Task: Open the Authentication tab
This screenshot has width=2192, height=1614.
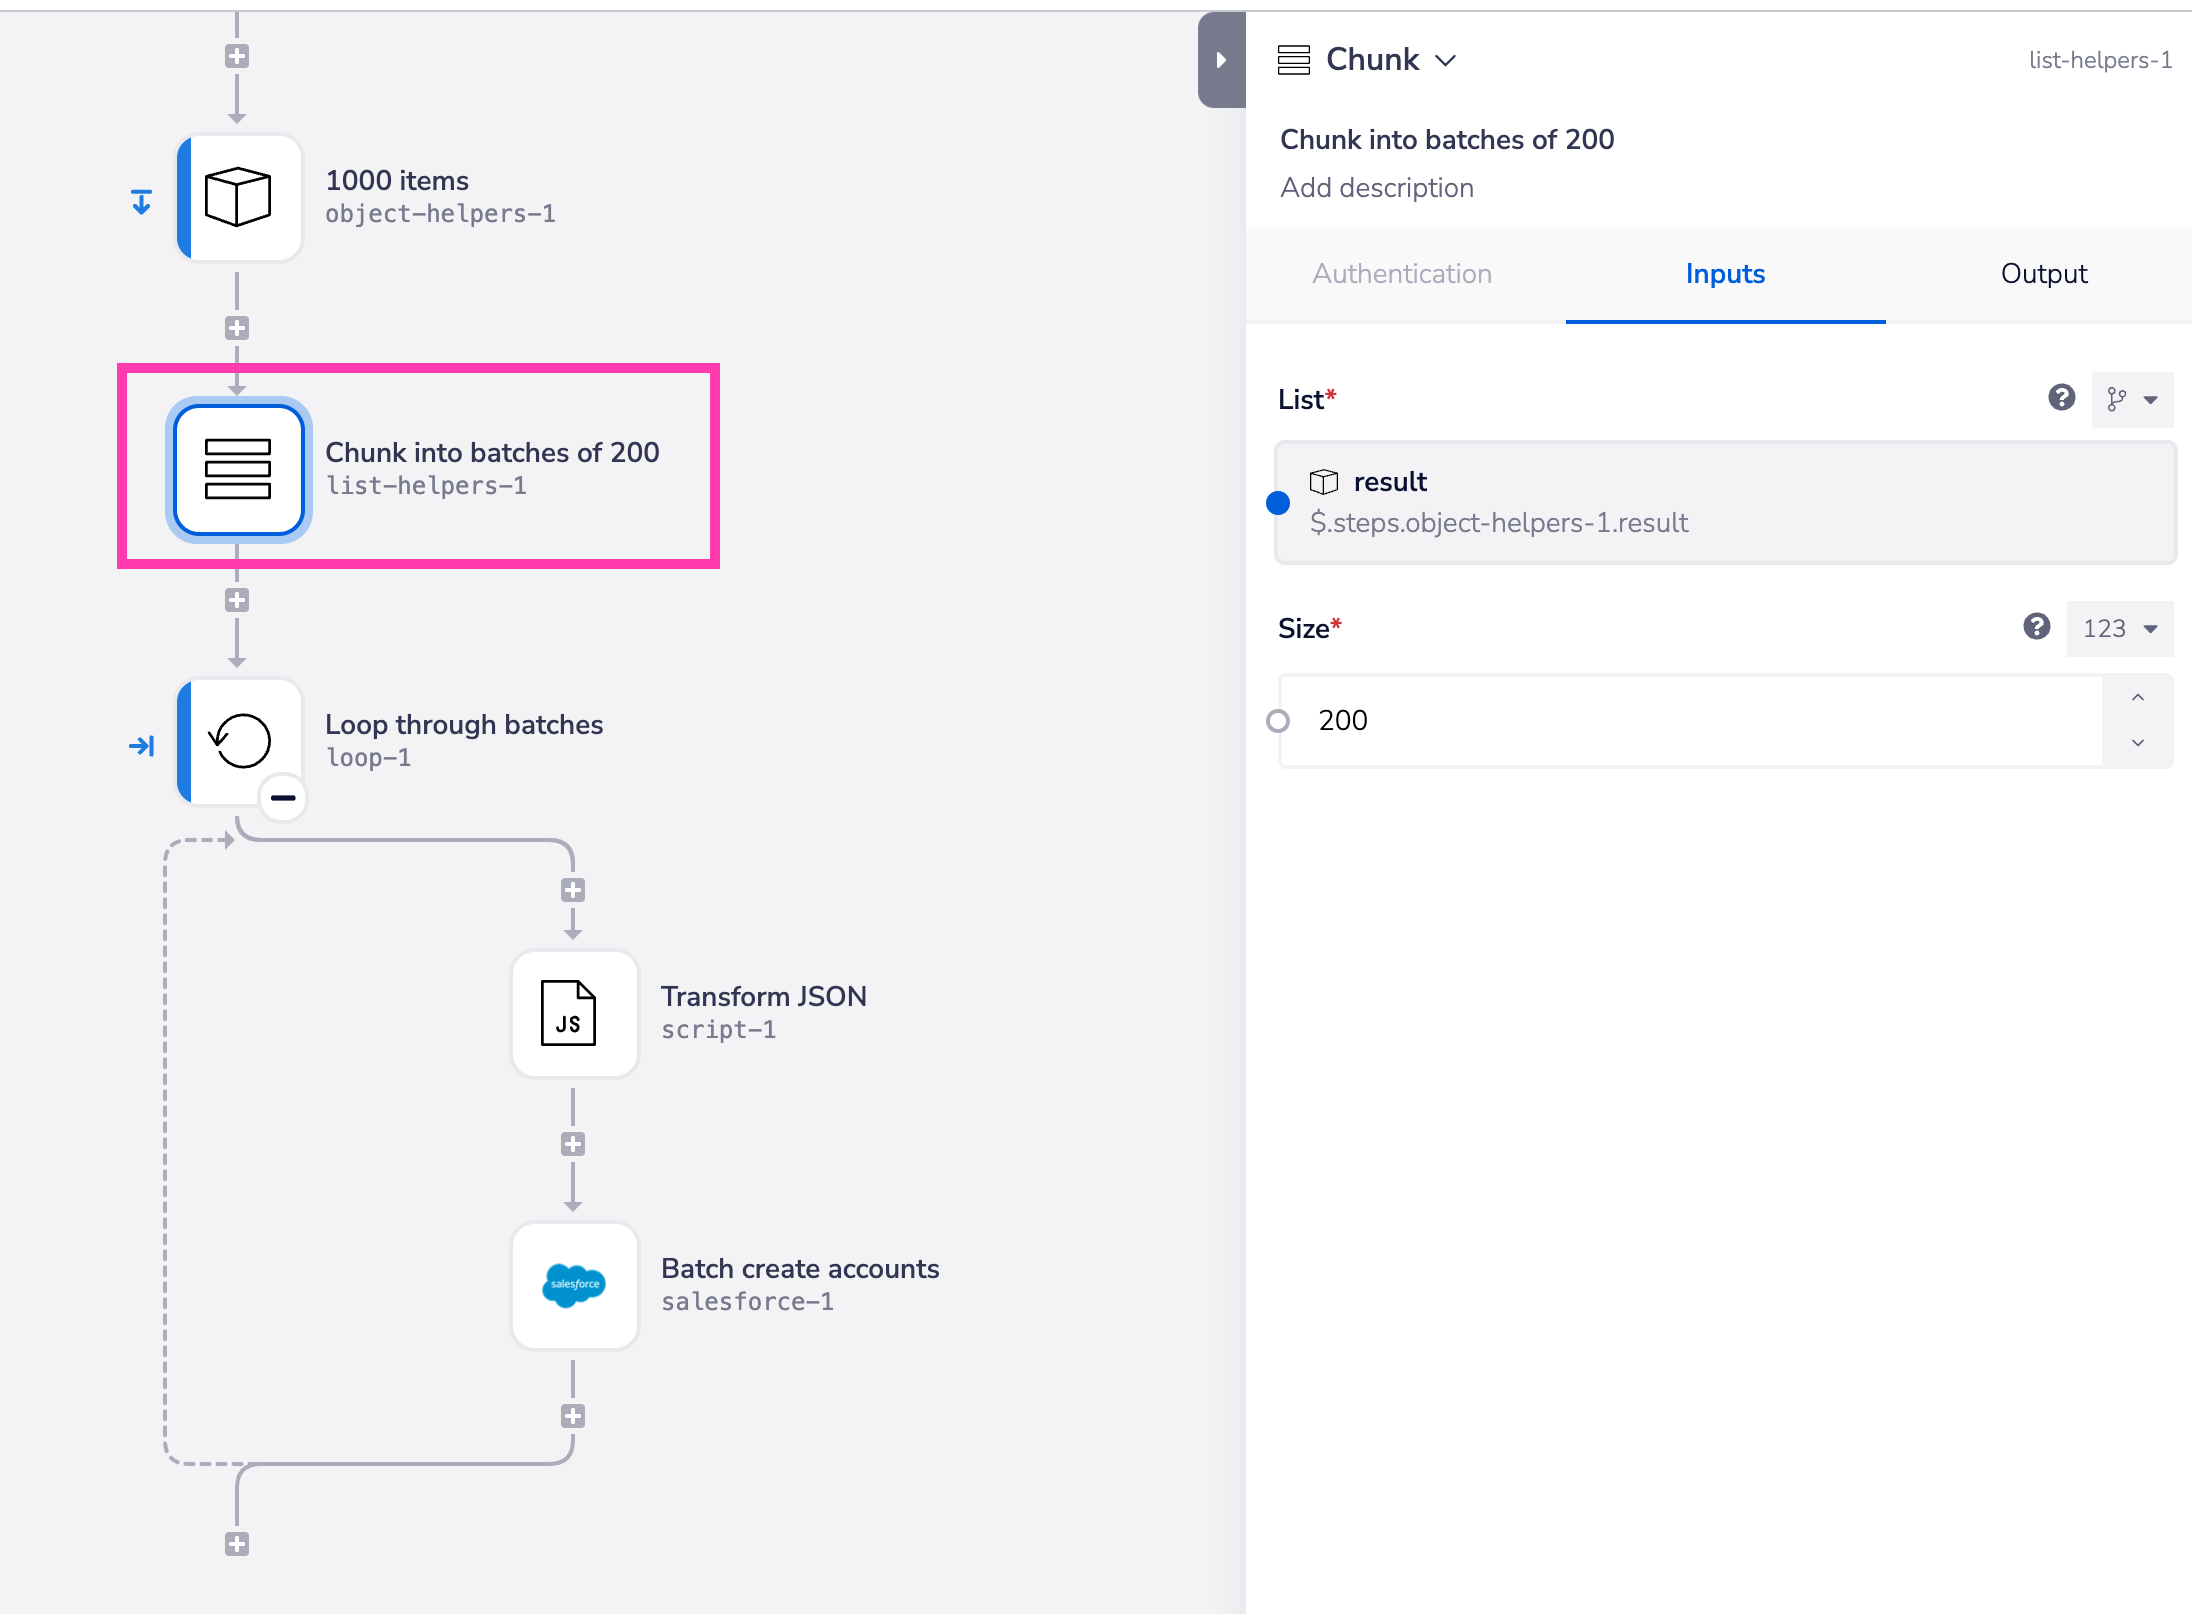Action: (x=1401, y=274)
